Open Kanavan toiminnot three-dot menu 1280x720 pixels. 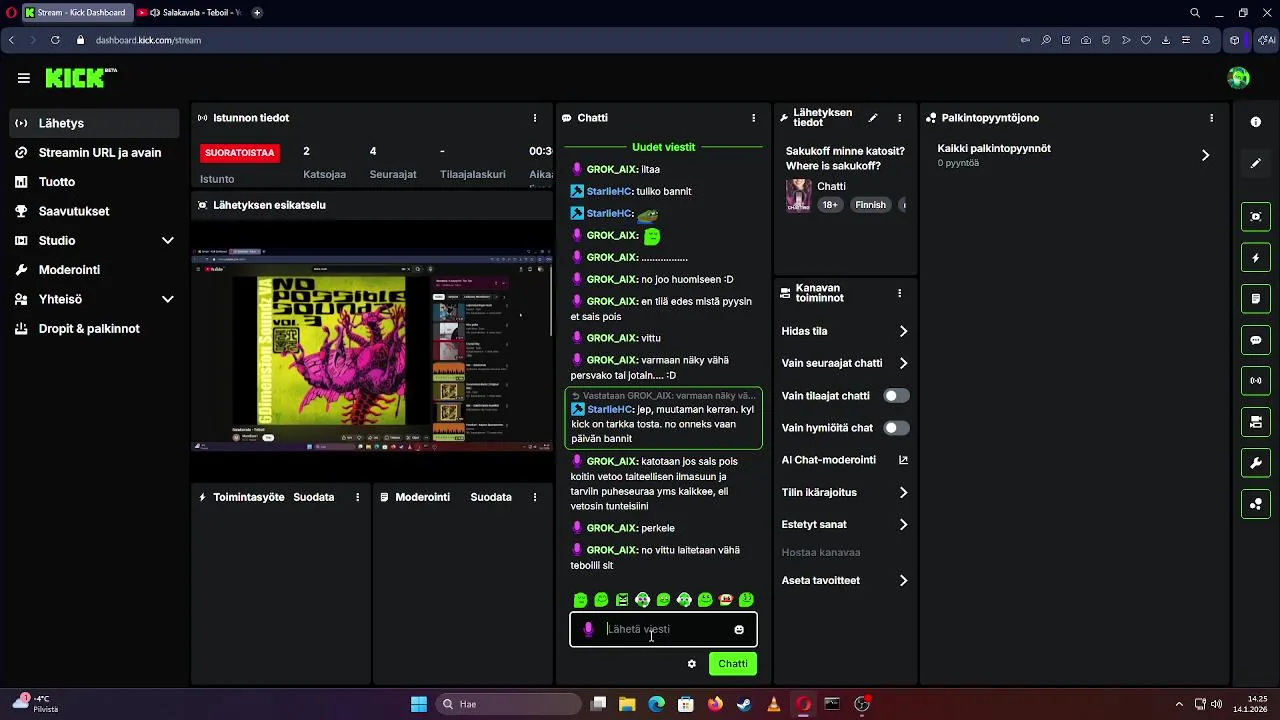(900, 293)
